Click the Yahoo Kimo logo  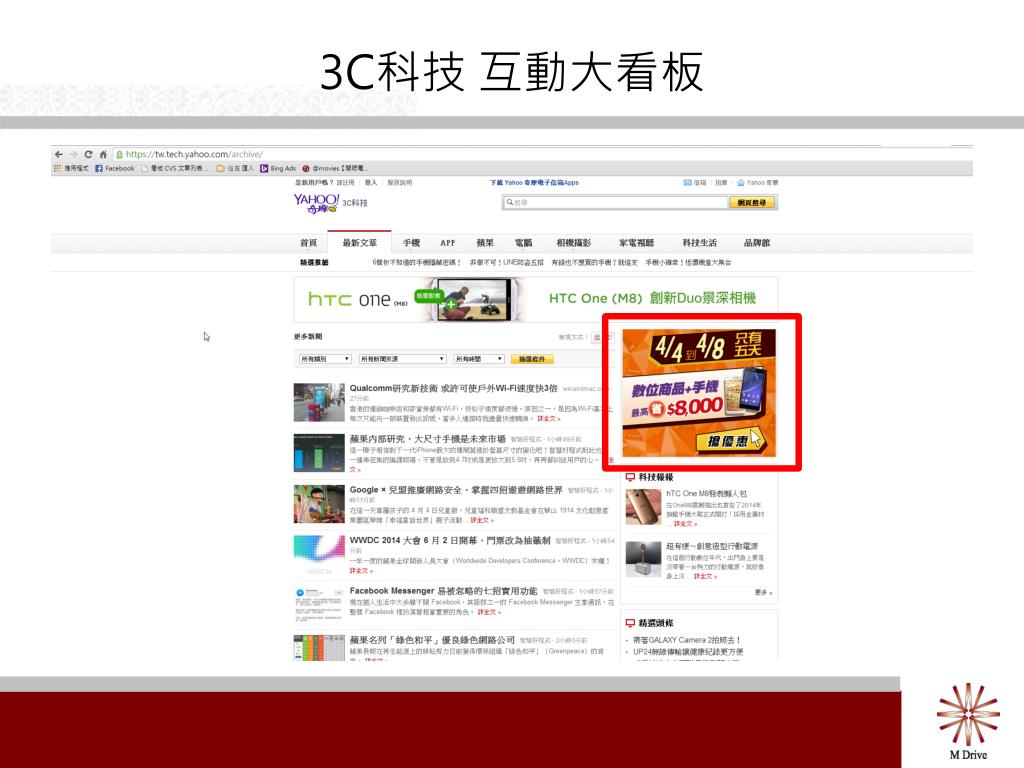pyautogui.click(x=316, y=203)
